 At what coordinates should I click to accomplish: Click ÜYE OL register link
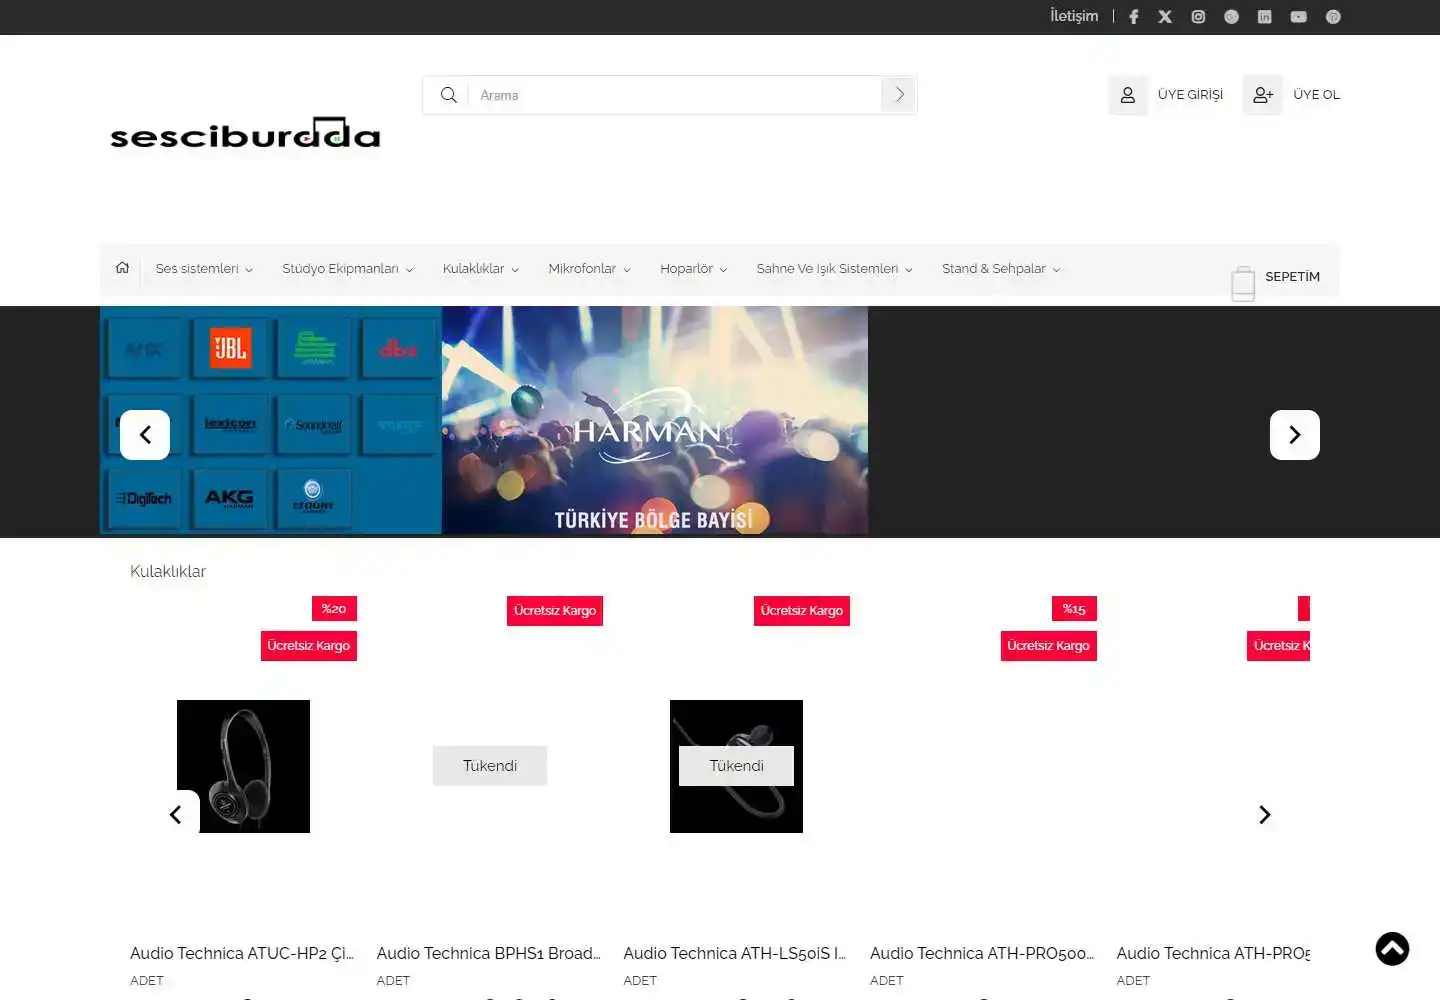1316,95
